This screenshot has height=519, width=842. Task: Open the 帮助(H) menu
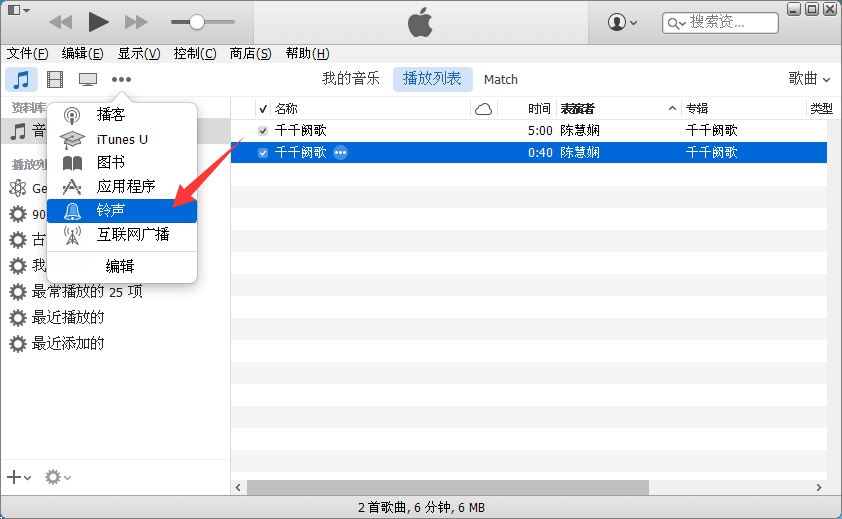[307, 53]
